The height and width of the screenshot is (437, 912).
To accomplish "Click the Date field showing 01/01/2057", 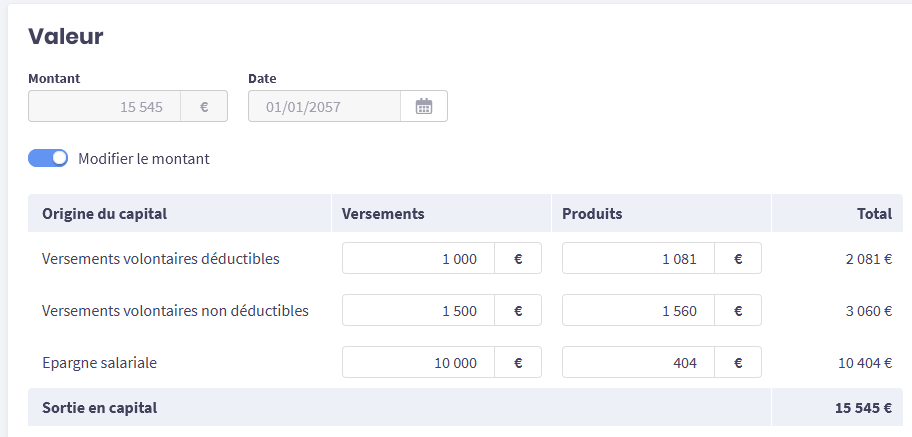I will [324, 107].
